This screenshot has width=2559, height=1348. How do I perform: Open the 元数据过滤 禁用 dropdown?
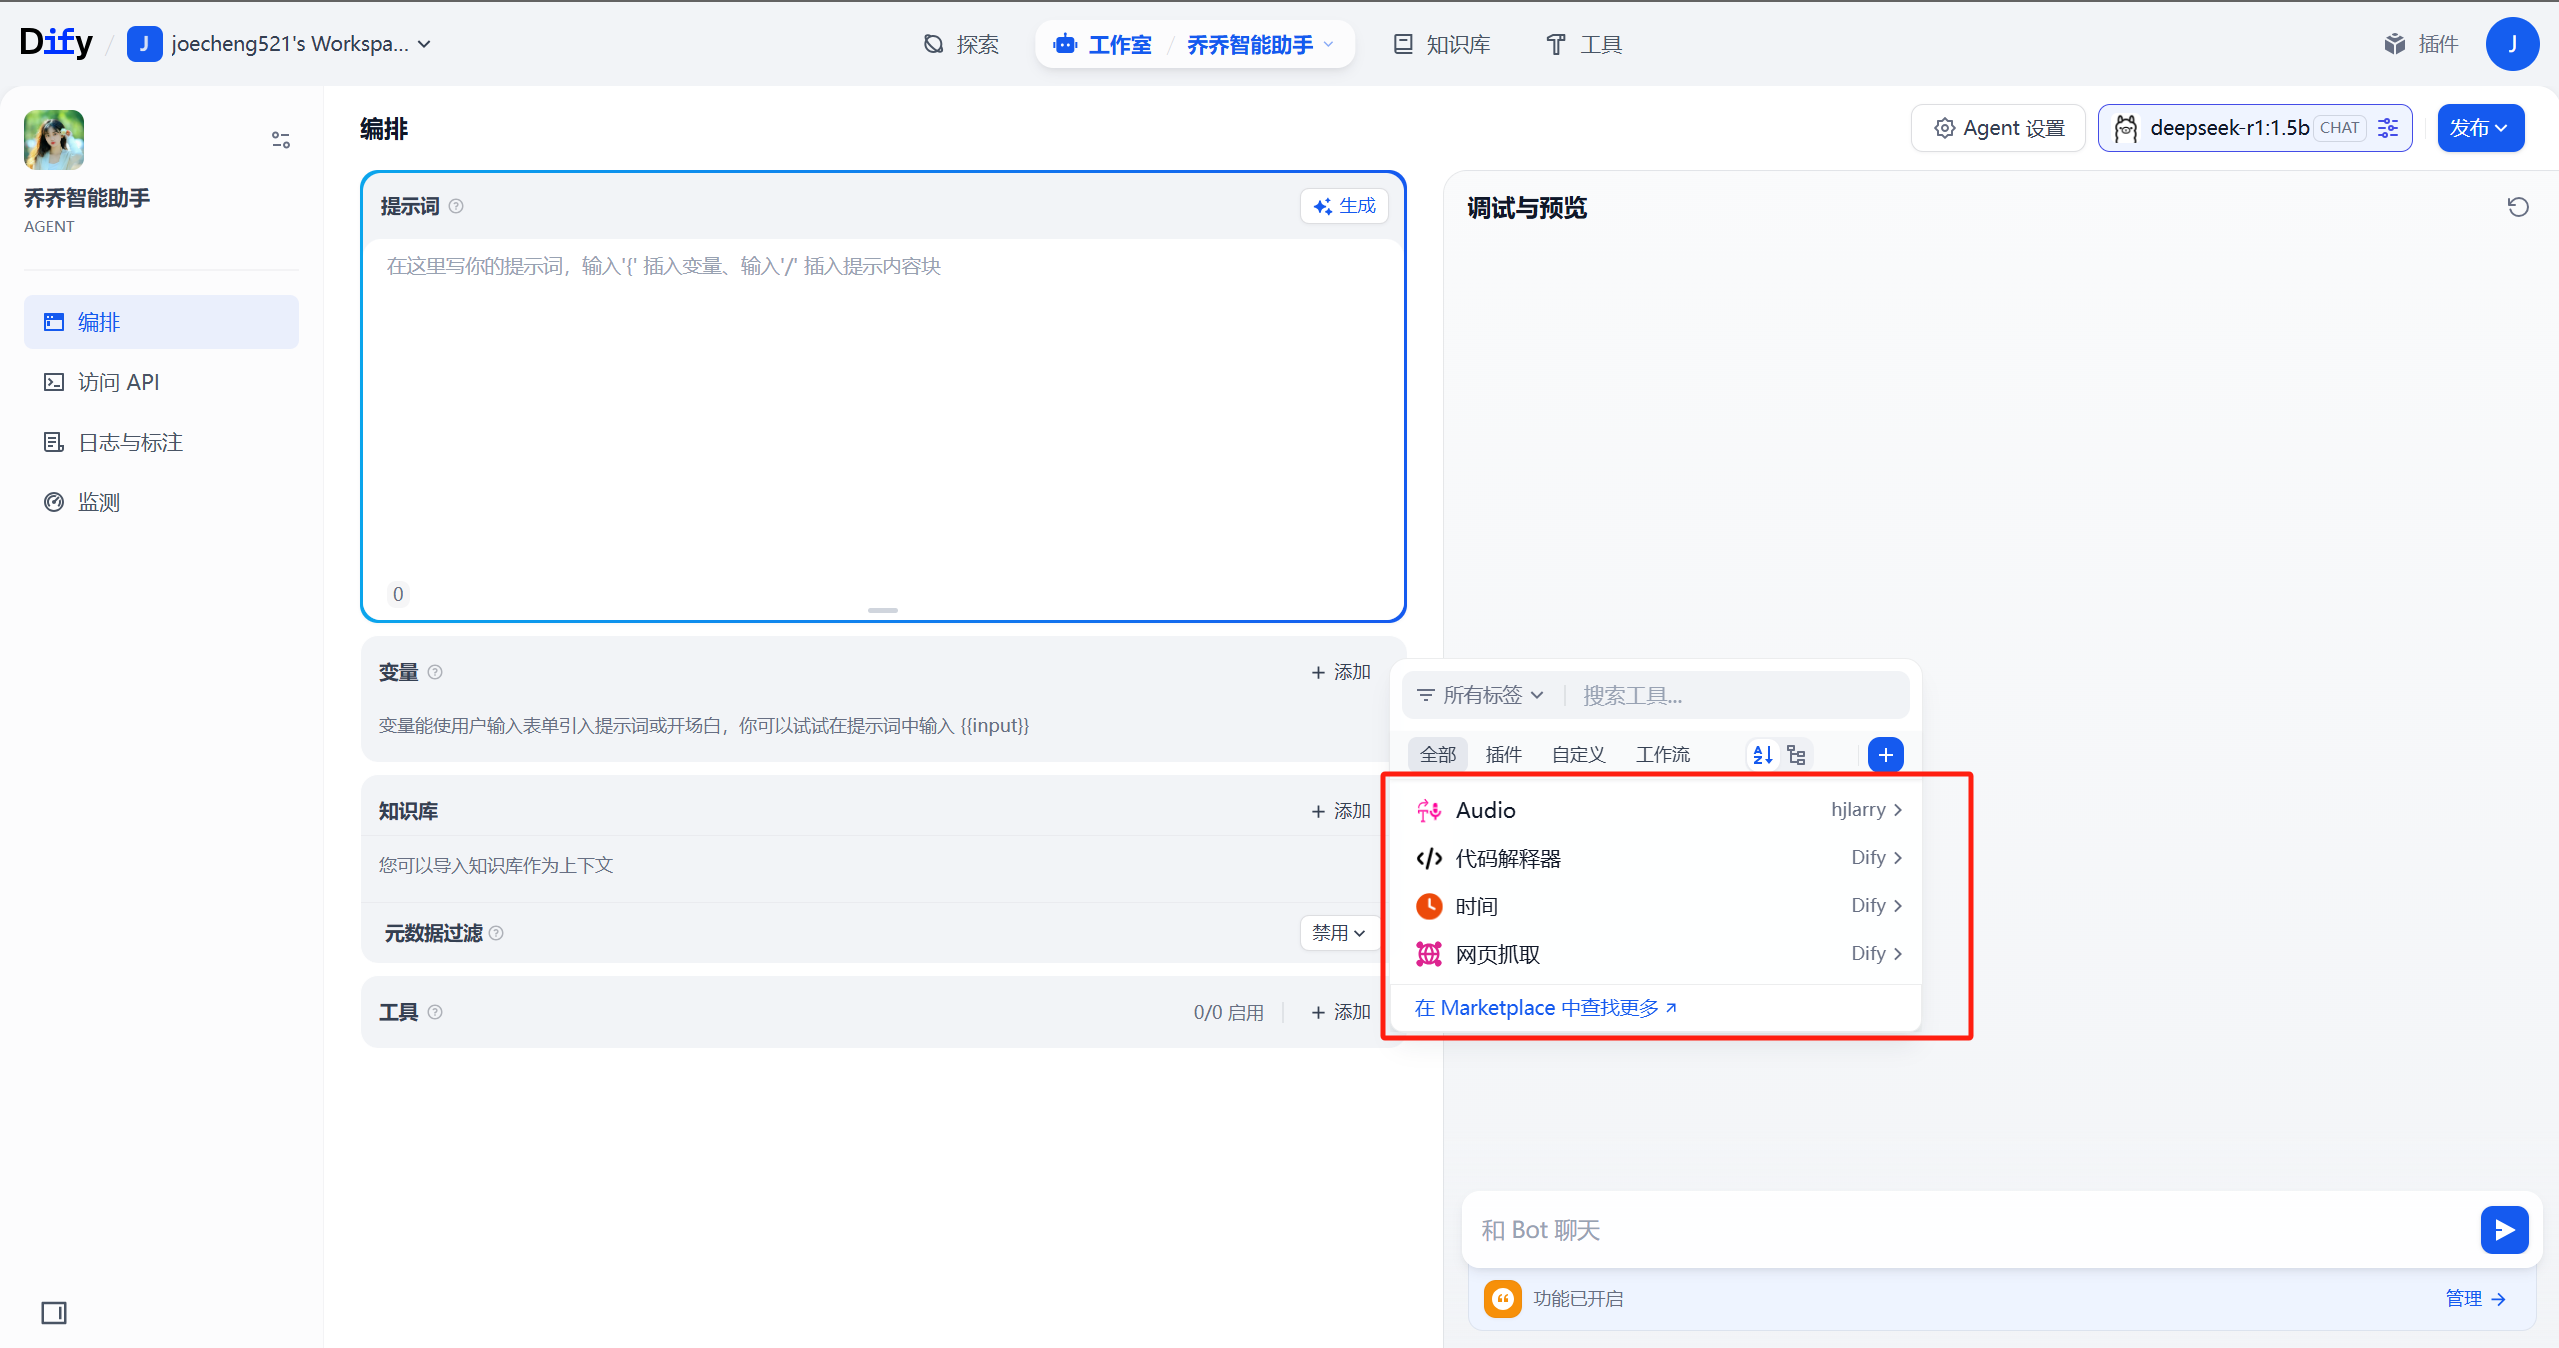click(1338, 933)
